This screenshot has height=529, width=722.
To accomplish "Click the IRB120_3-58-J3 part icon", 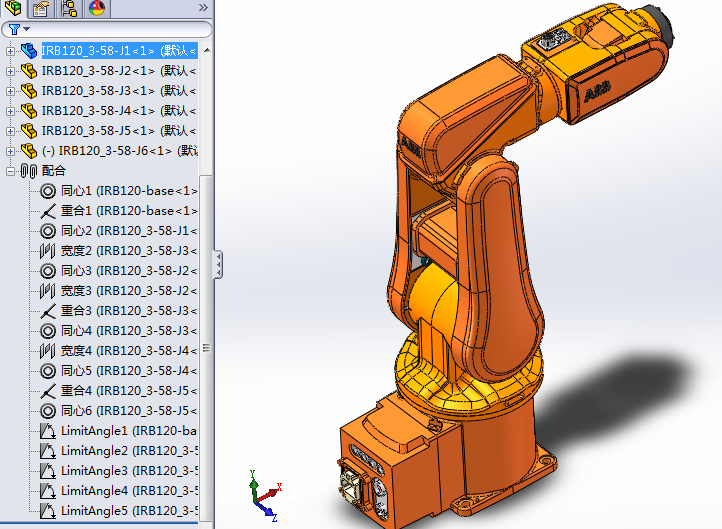I will point(29,91).
